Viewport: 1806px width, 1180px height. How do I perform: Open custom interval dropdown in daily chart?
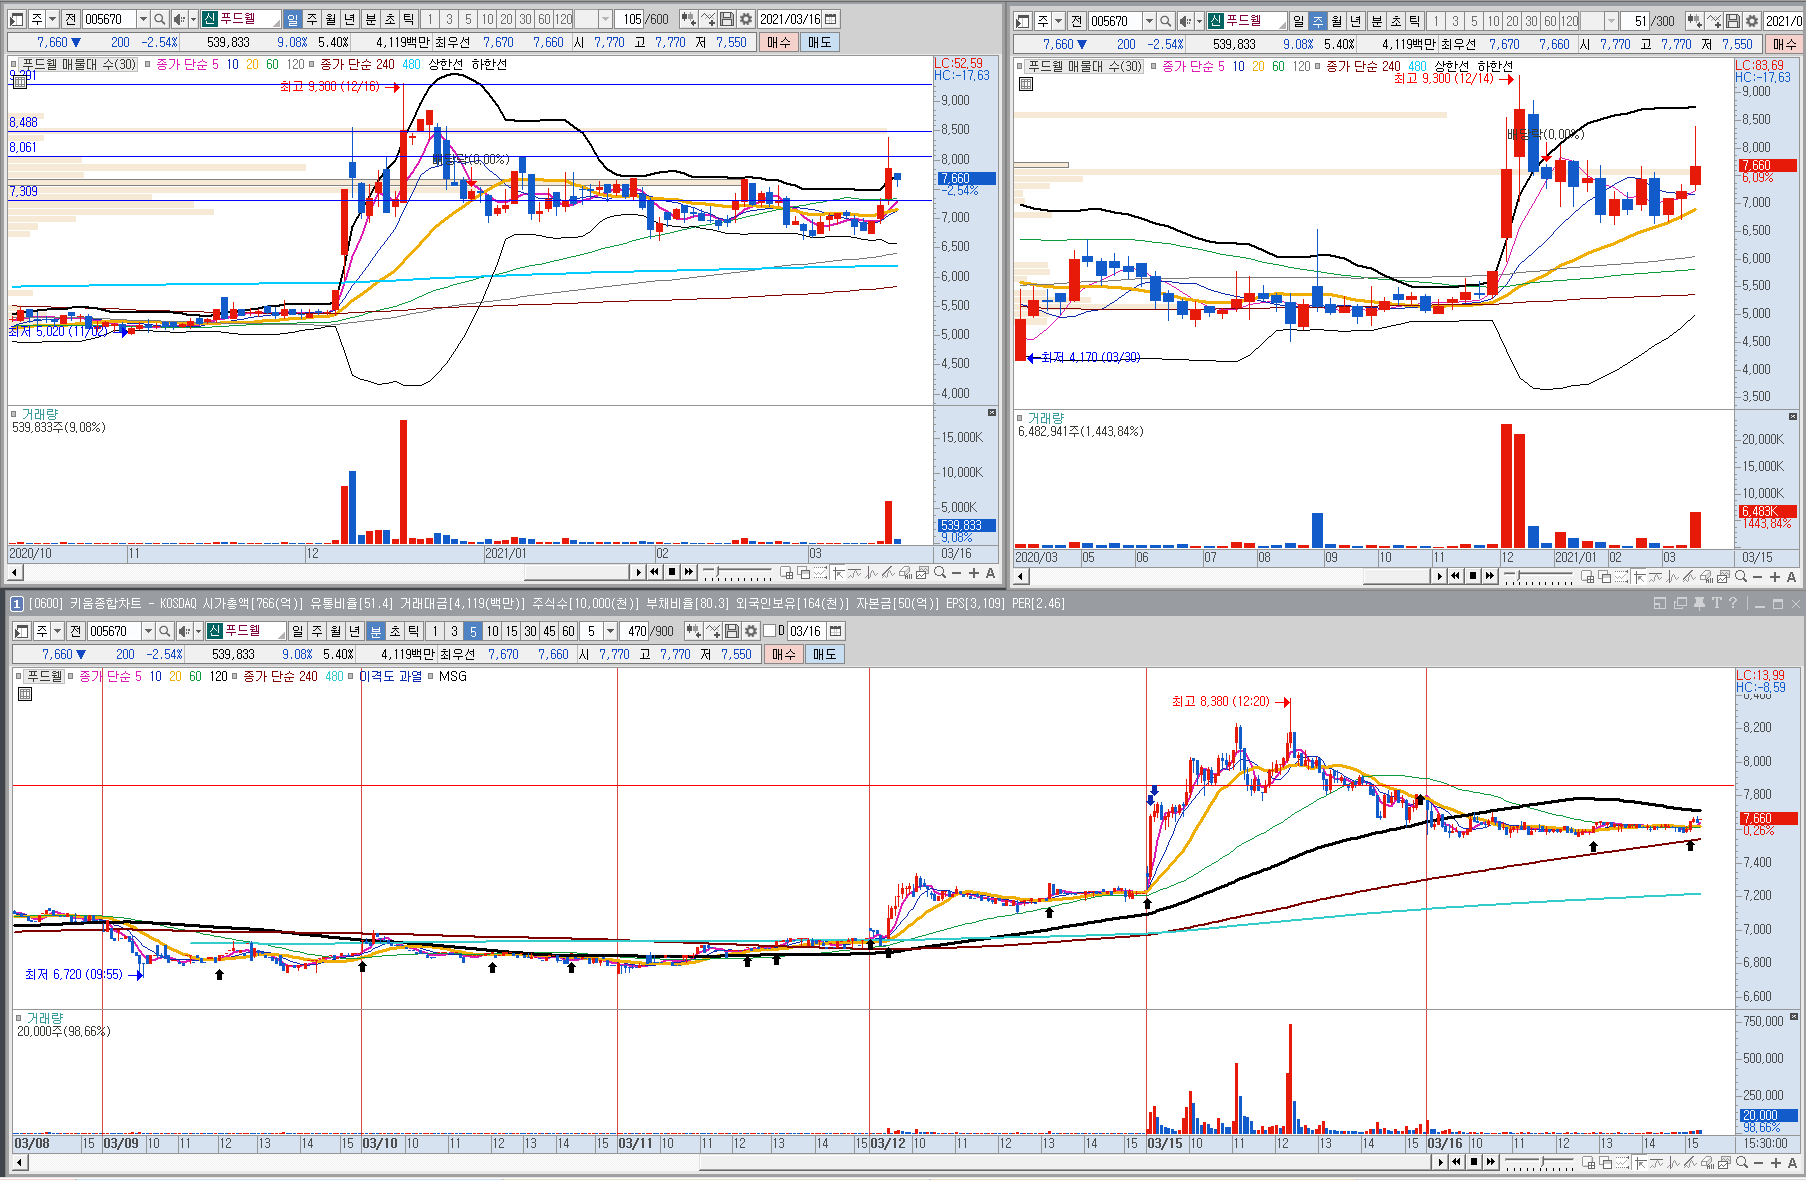pyautogui.click(x=605, y=19)
